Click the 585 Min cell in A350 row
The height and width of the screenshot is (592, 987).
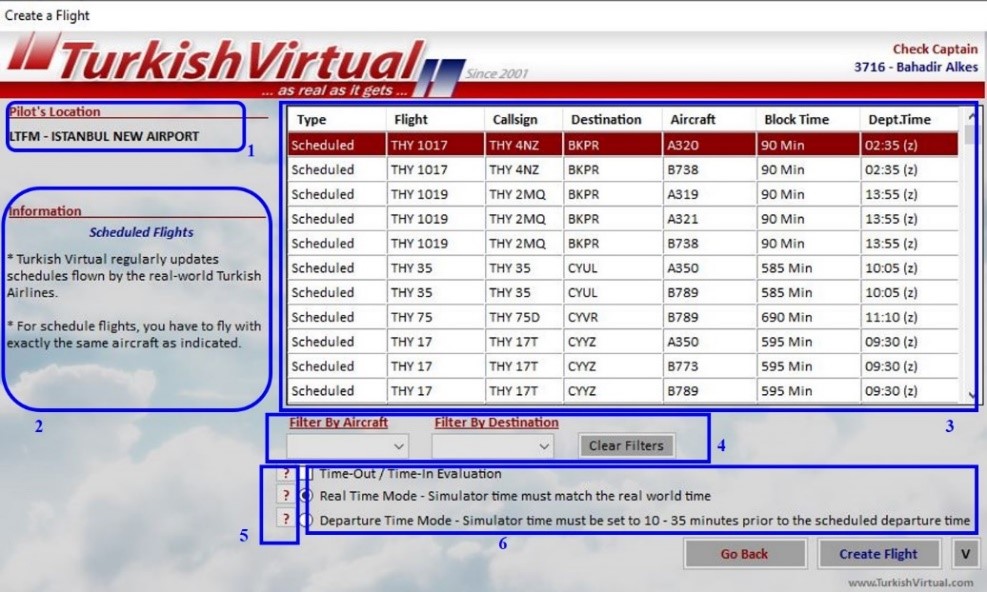tap(808, 268)
